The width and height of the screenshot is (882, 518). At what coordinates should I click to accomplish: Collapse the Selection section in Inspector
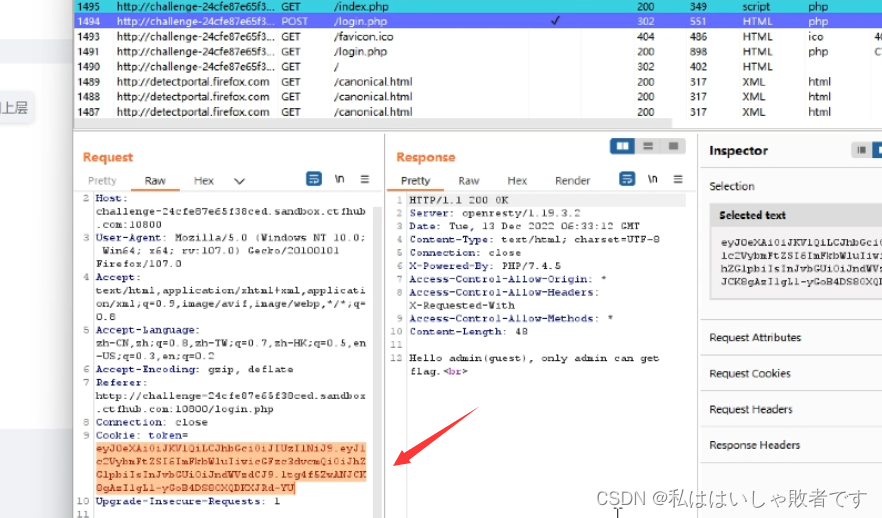[x=732, y=186]
